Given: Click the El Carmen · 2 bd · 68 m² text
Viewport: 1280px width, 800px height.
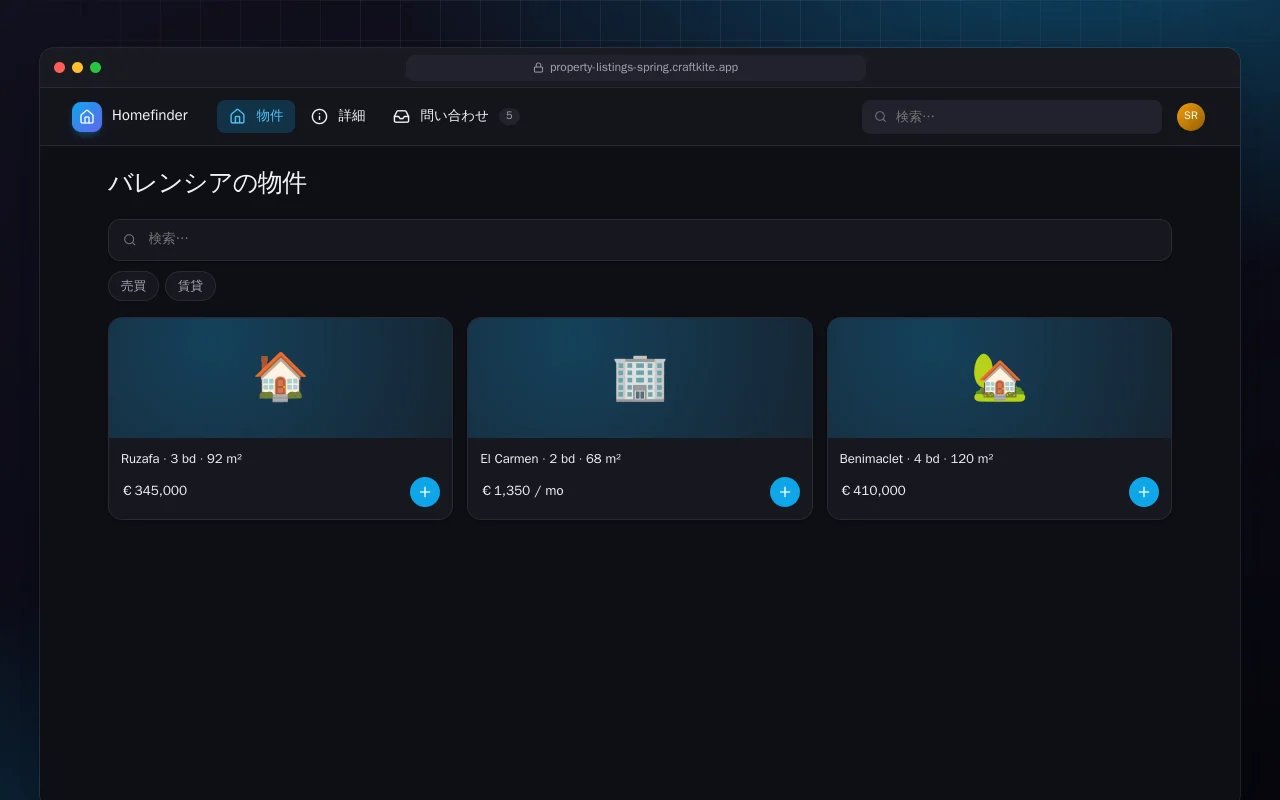Looking at the screenshot, I should (x=550, y=459).
